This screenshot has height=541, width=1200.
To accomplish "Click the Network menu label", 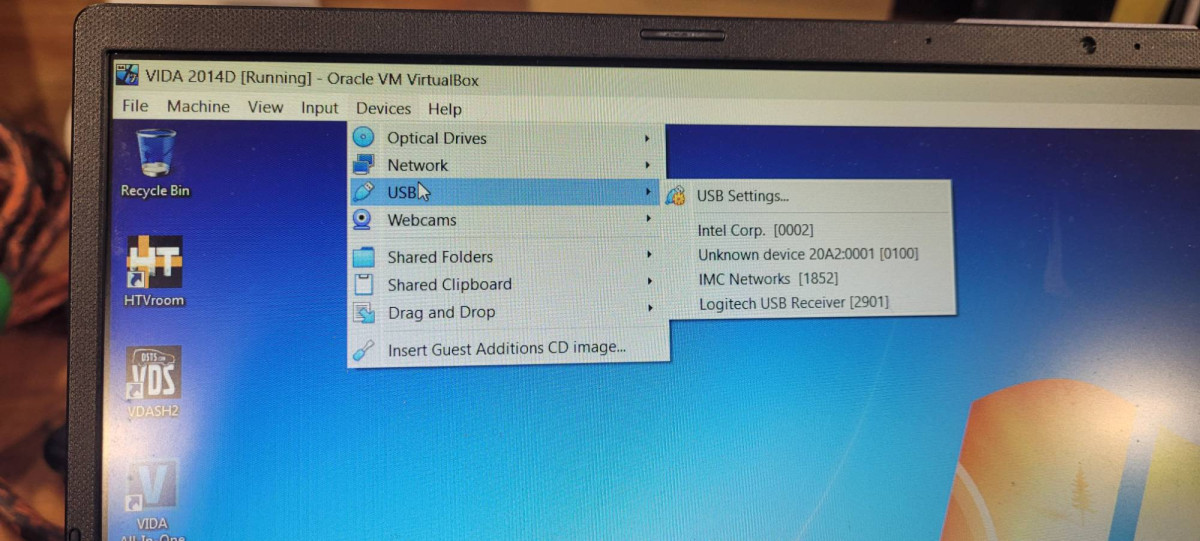I will (418, 165).
